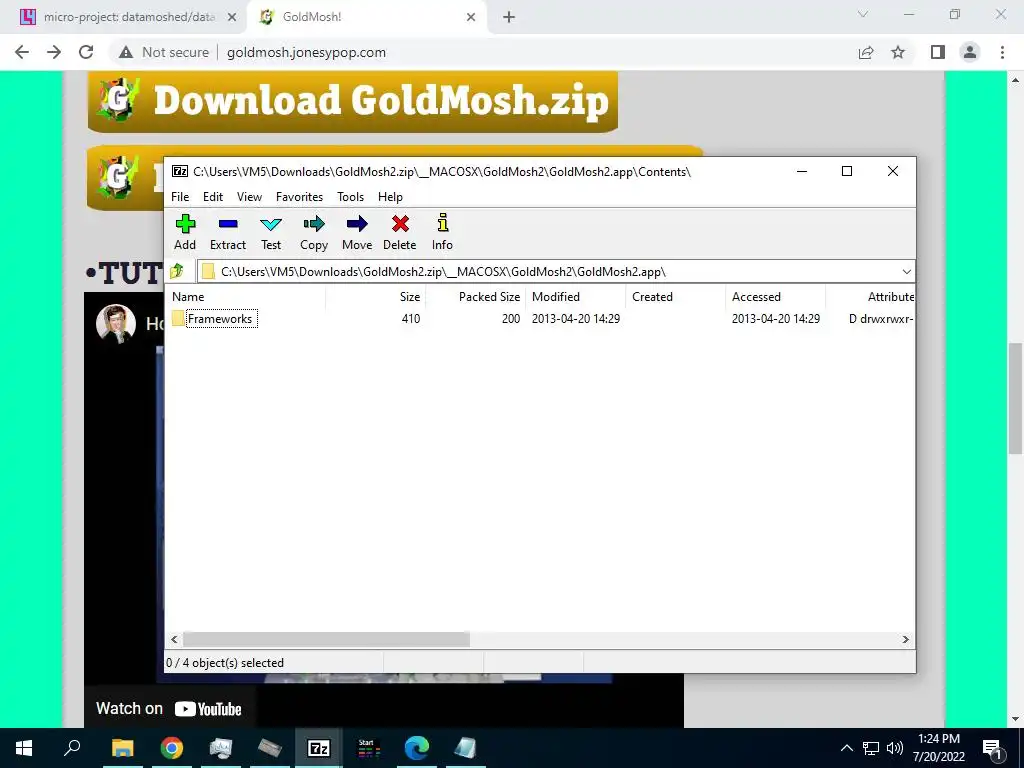Switch to micro-project datamoshed tab
Image resolution: width=1024 pixels, height=768 pixels.
[x=123, y=17]
